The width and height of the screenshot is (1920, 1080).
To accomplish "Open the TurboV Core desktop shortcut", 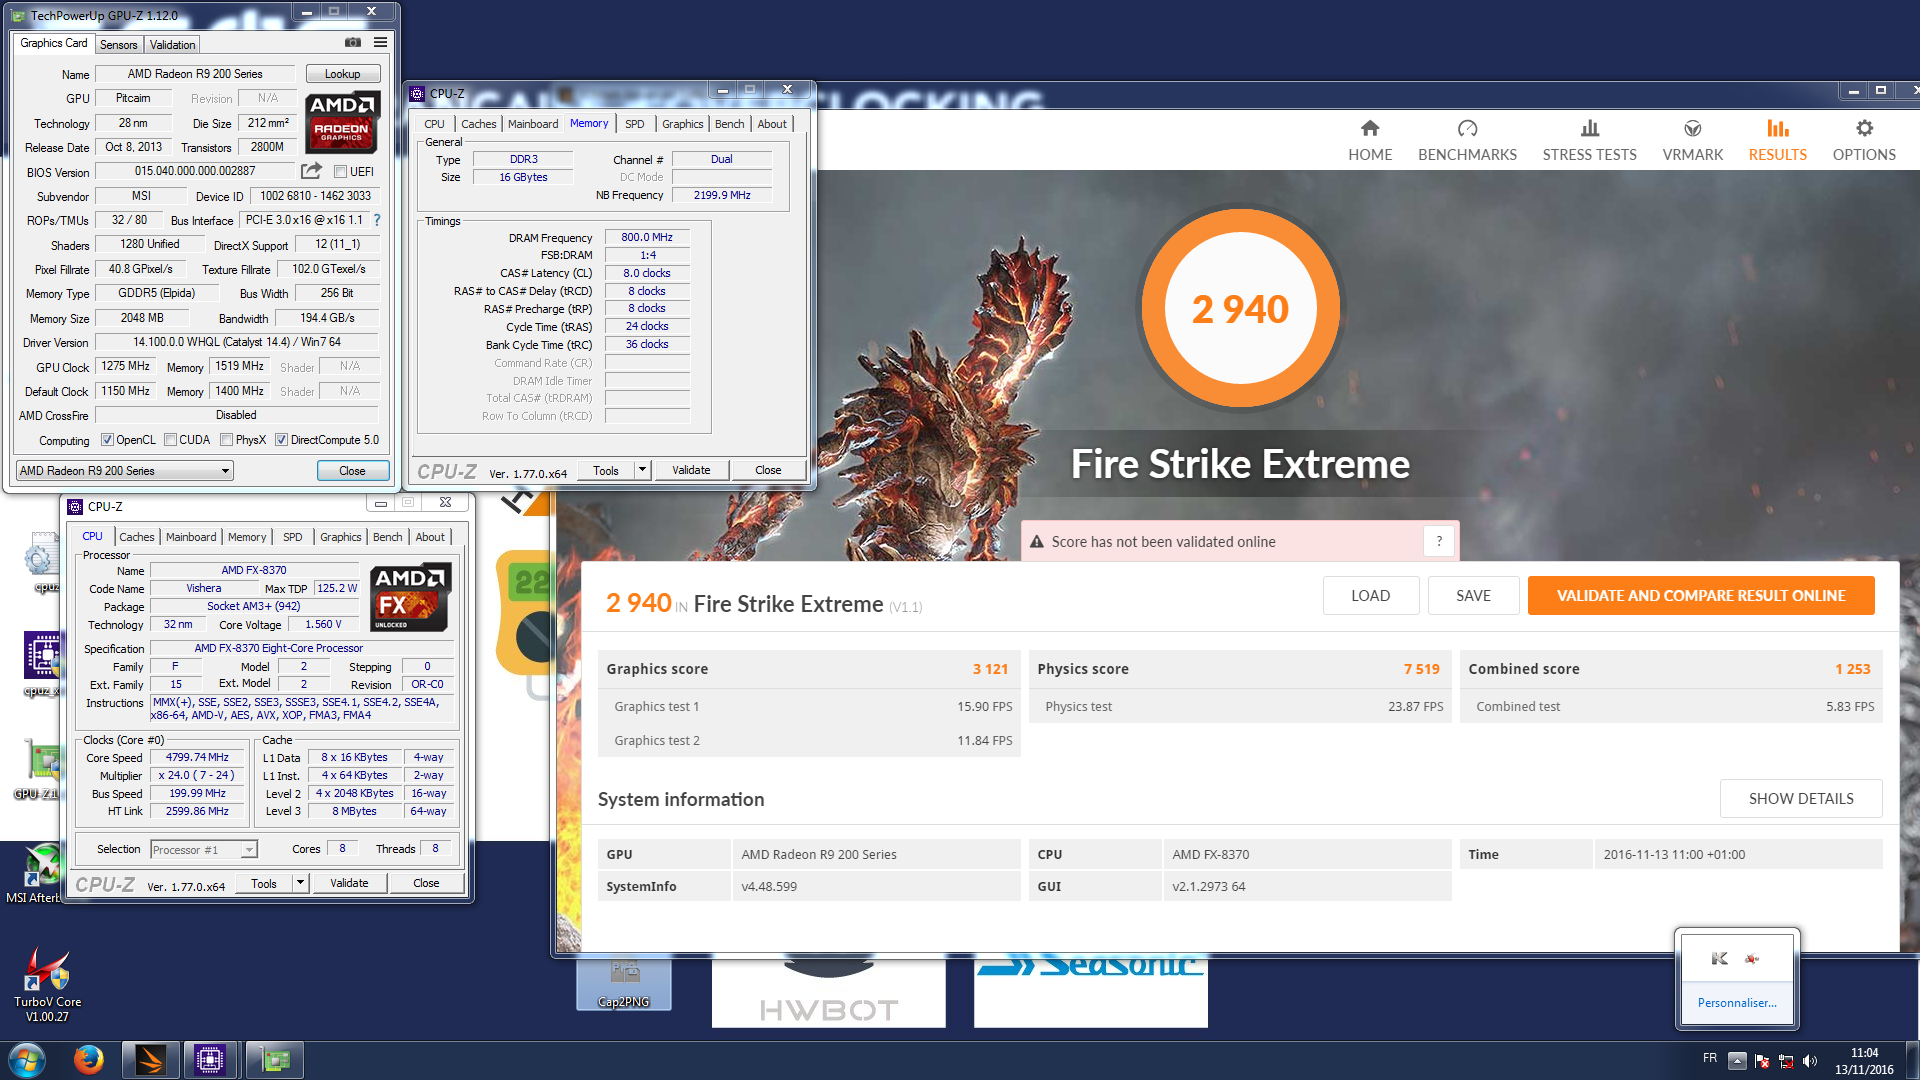I will pos(48,985).
